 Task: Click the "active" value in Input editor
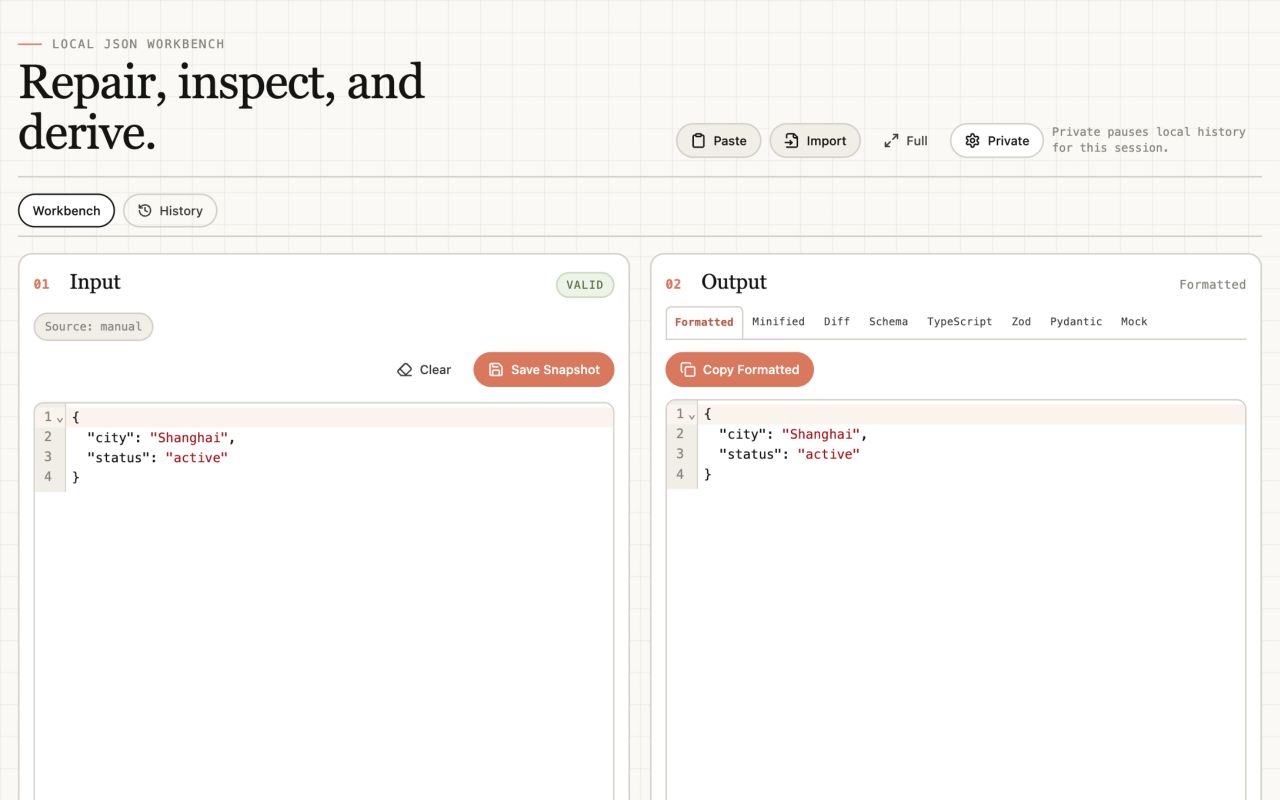[197, 457]
